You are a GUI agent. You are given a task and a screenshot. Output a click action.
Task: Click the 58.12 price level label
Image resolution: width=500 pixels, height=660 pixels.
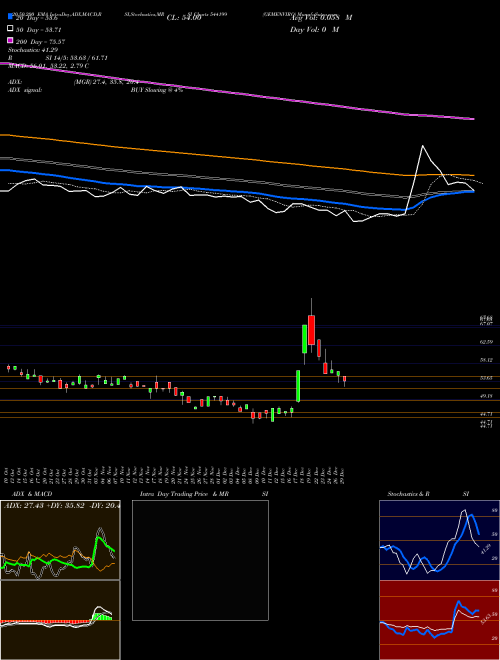tap(486, 360)
